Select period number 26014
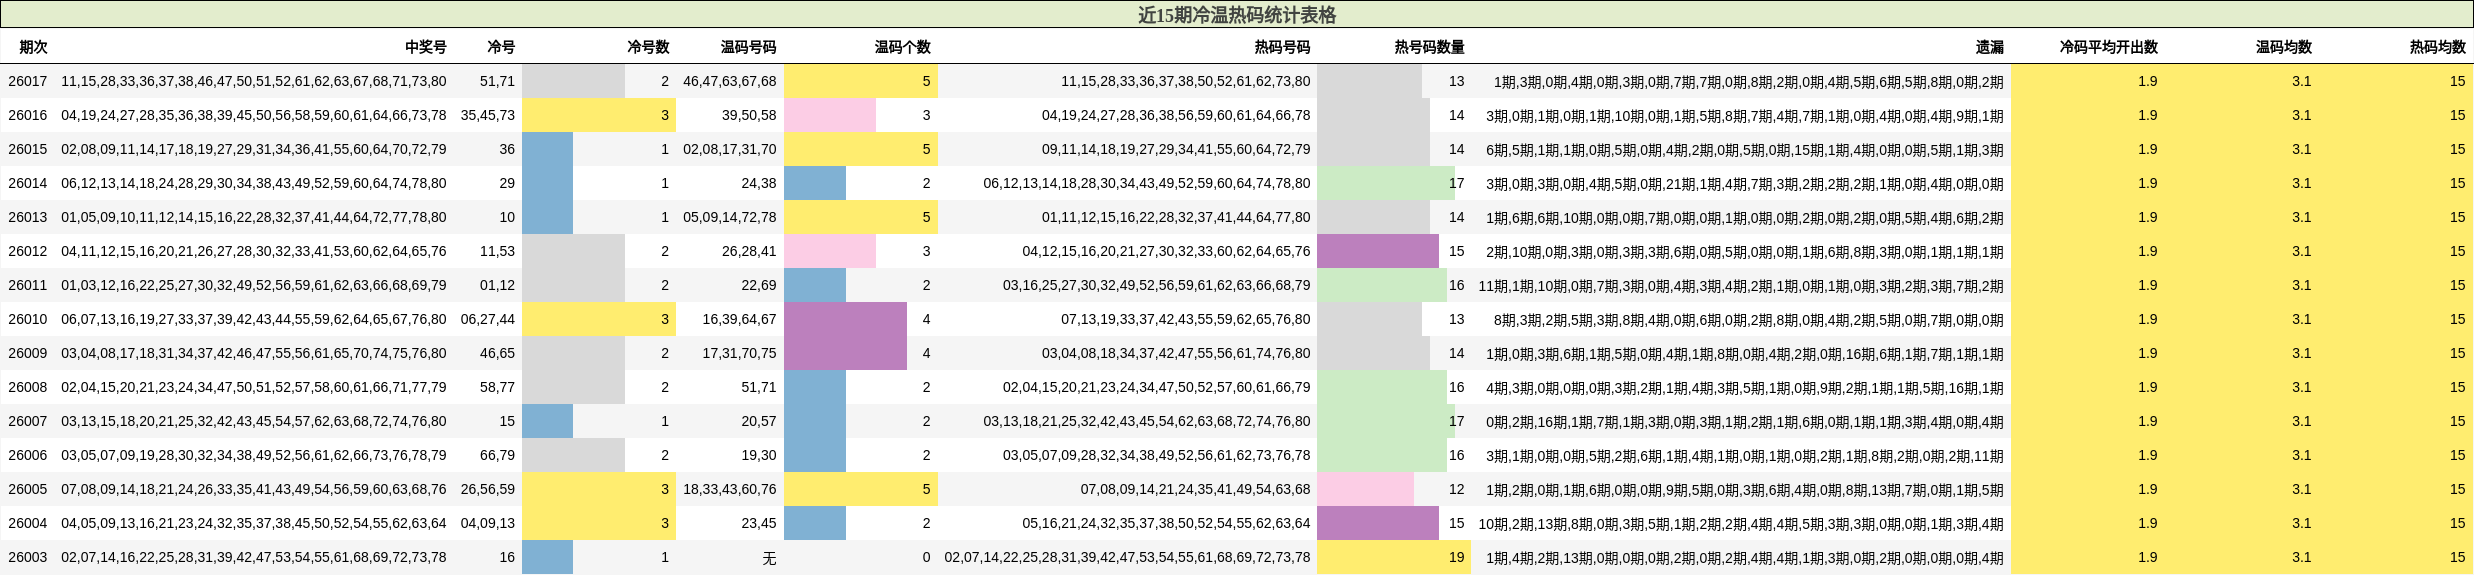This screenshot has width=2474, height=575. [27, 183]
